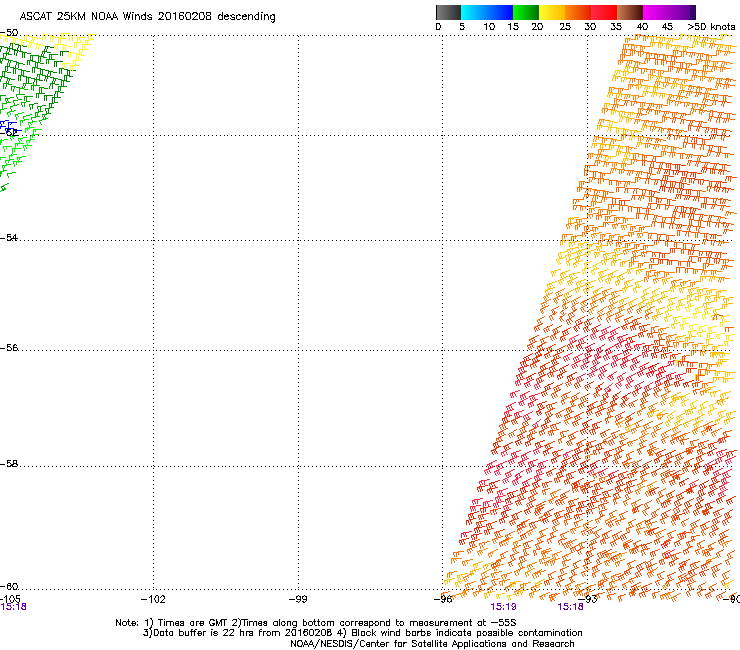Click the '-50' latitude label
Image resolution: width=740 pixels, height=650 pixels.
pos(9,33)
